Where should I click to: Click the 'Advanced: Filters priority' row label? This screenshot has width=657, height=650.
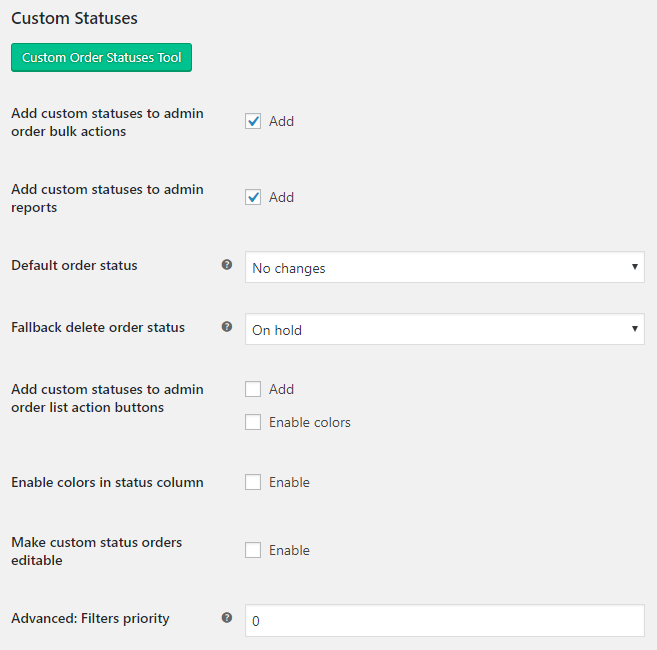pos(90,619)
